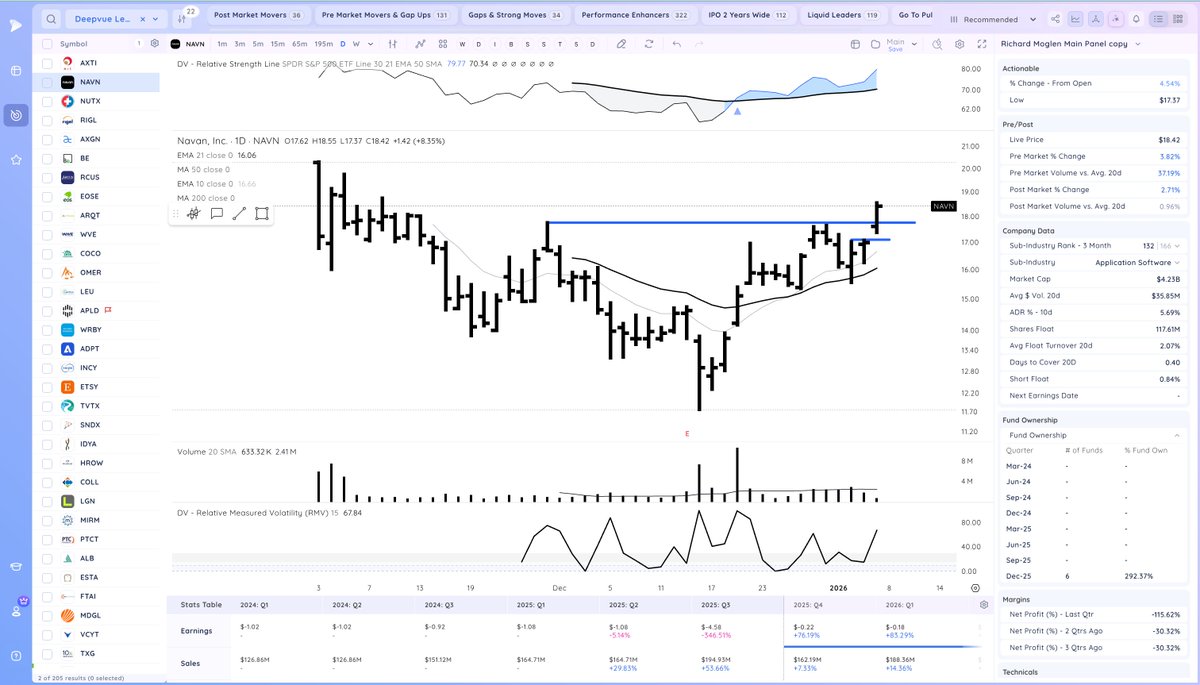This screenshot has width=1200, height=685.
Task: Select the WRBY symbol row
Action: click(x=96, y=329)
